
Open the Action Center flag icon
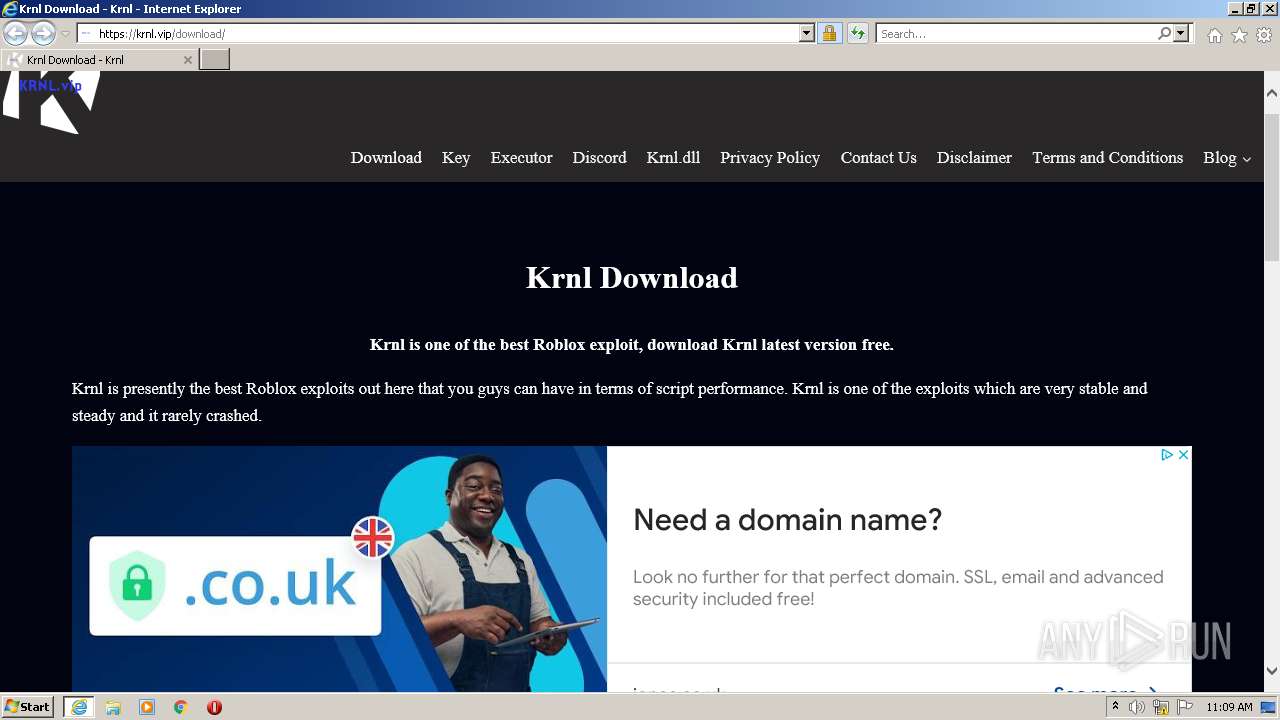point(1185,707)
